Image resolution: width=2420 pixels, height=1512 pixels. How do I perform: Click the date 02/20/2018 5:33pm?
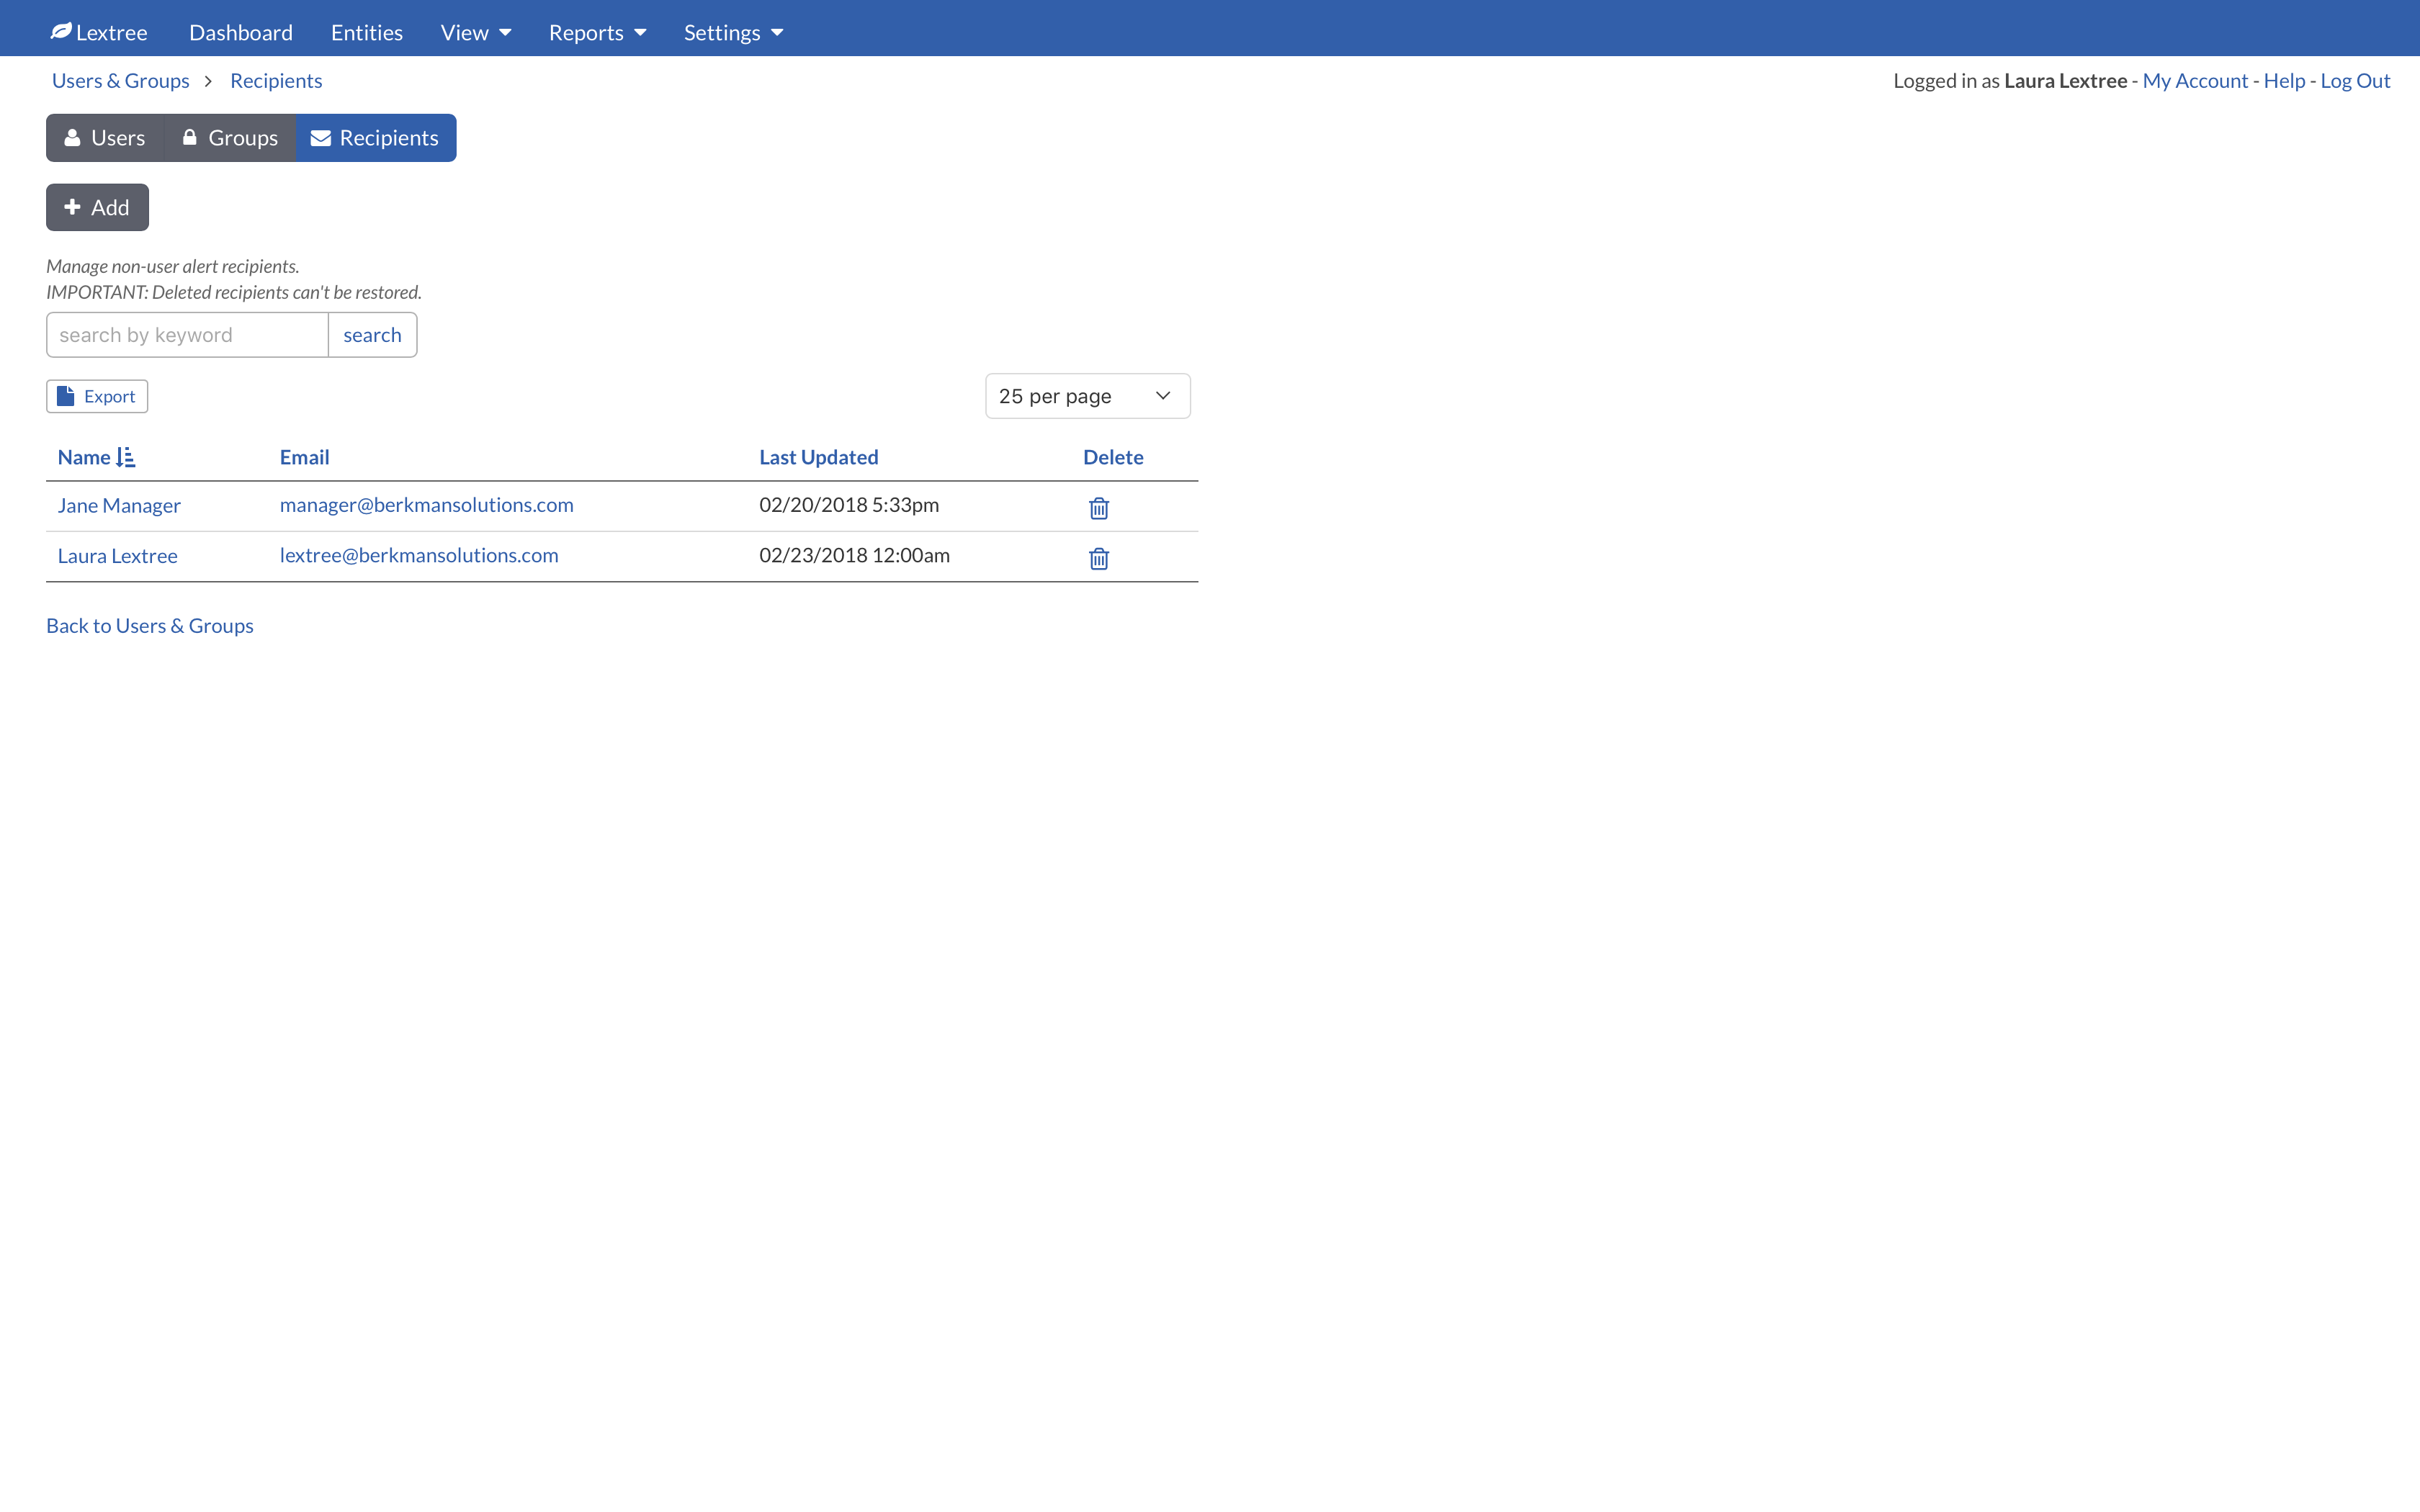(x=849, y=505)
